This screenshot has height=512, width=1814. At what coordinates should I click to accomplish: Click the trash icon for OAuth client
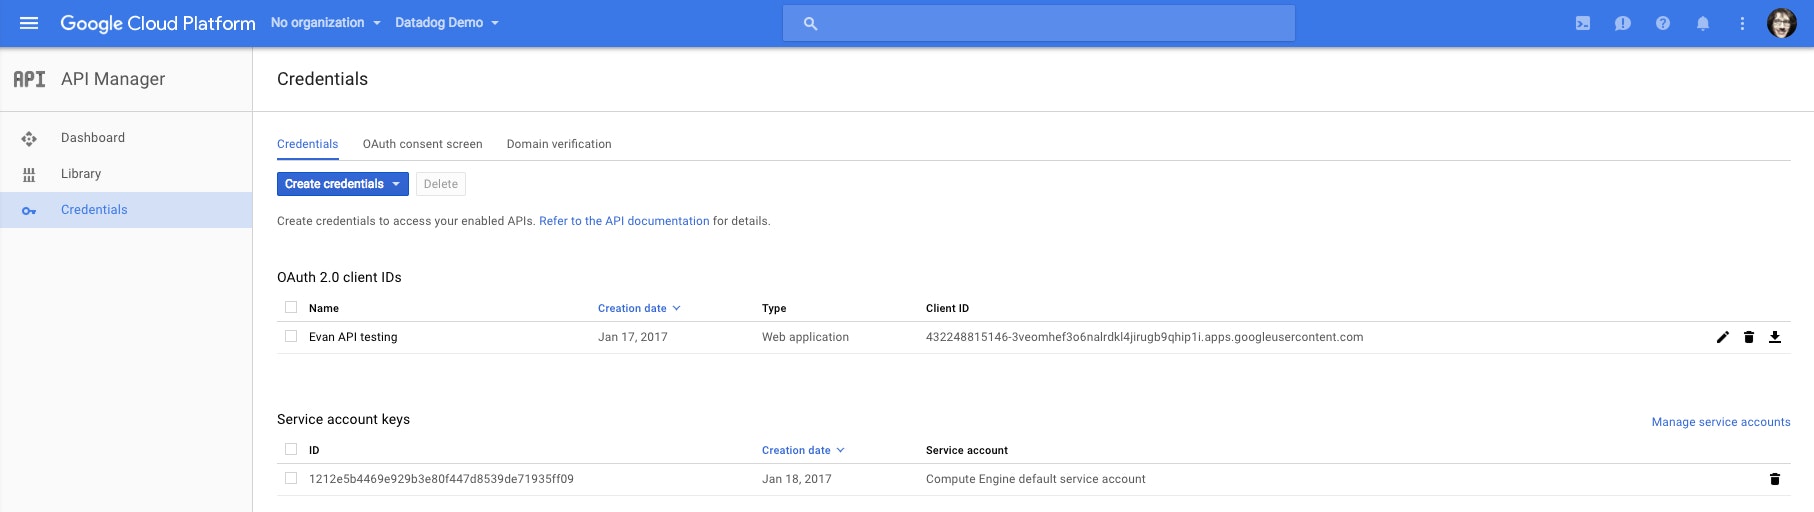pyautogui.click(x=1749, y=337)
